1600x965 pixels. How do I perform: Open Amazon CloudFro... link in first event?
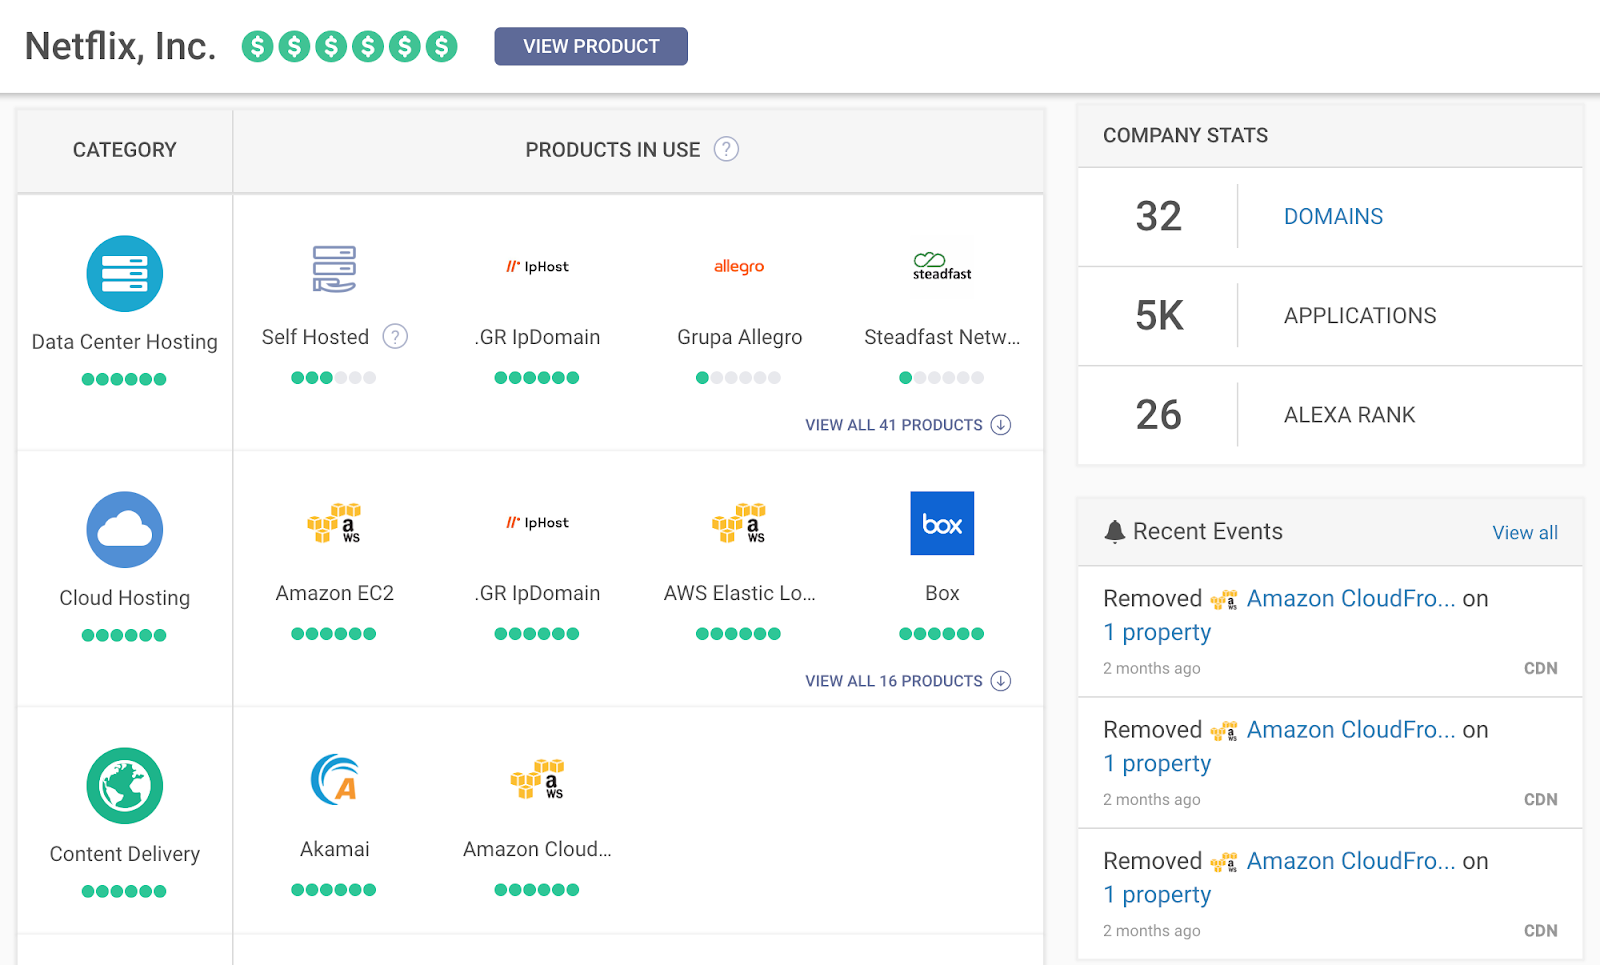click(1351, 599)
